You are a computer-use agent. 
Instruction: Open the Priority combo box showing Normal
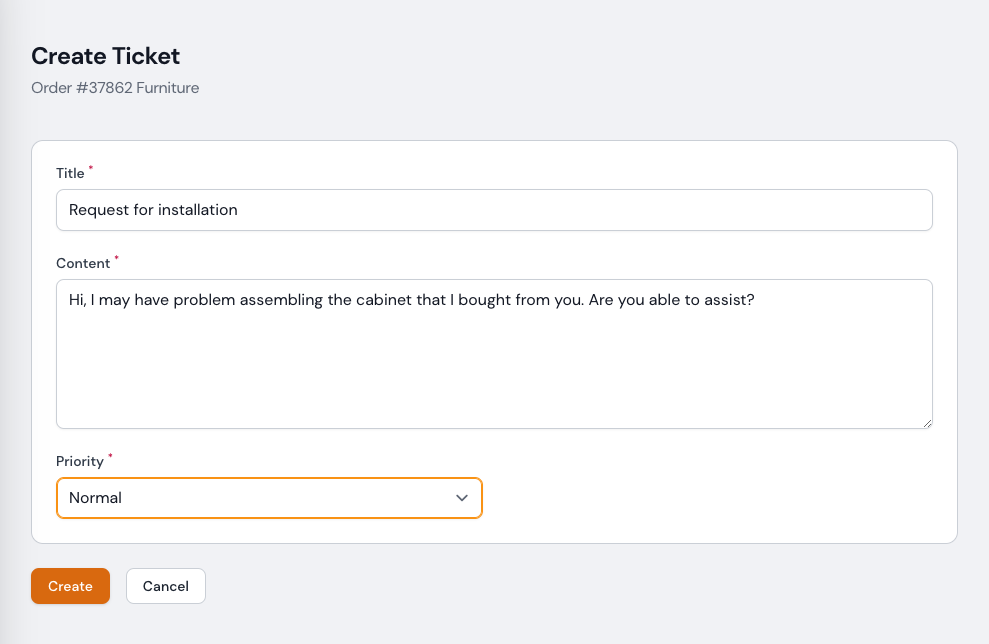coord(269,498)
